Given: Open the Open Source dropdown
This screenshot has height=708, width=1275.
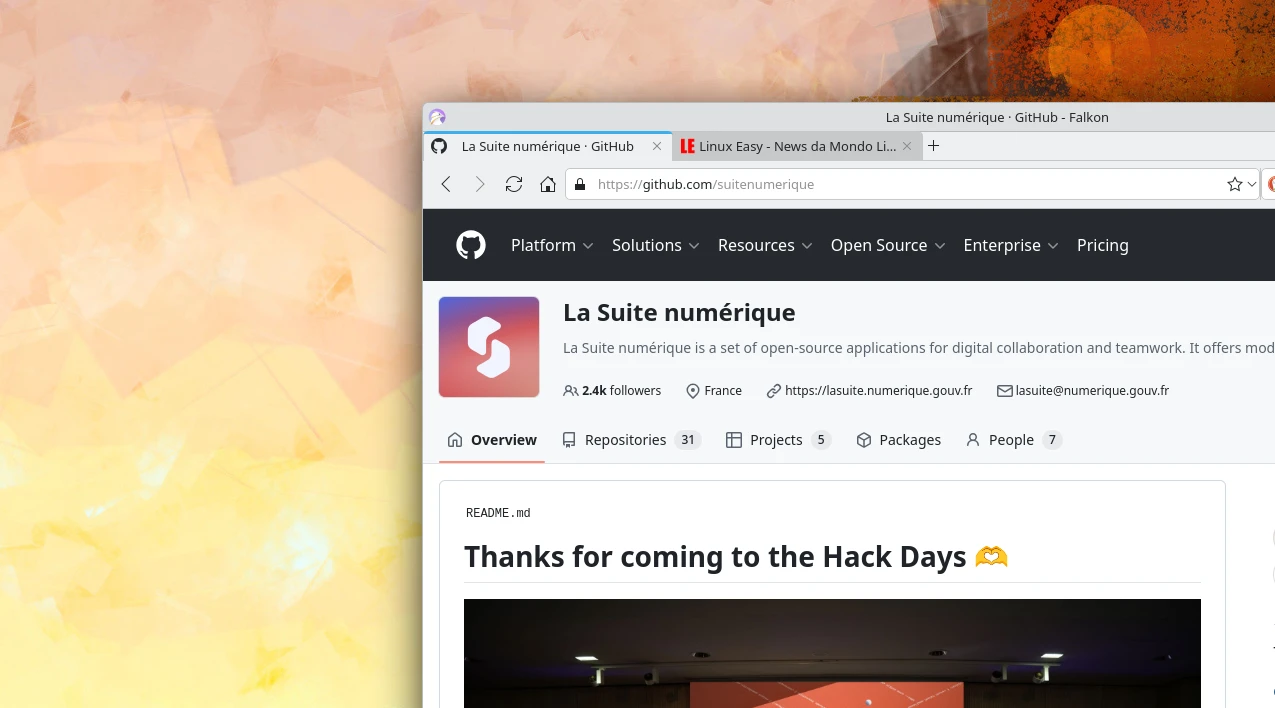Looking at the screenshot, I should pyautogui.click(x=888, y=245).
